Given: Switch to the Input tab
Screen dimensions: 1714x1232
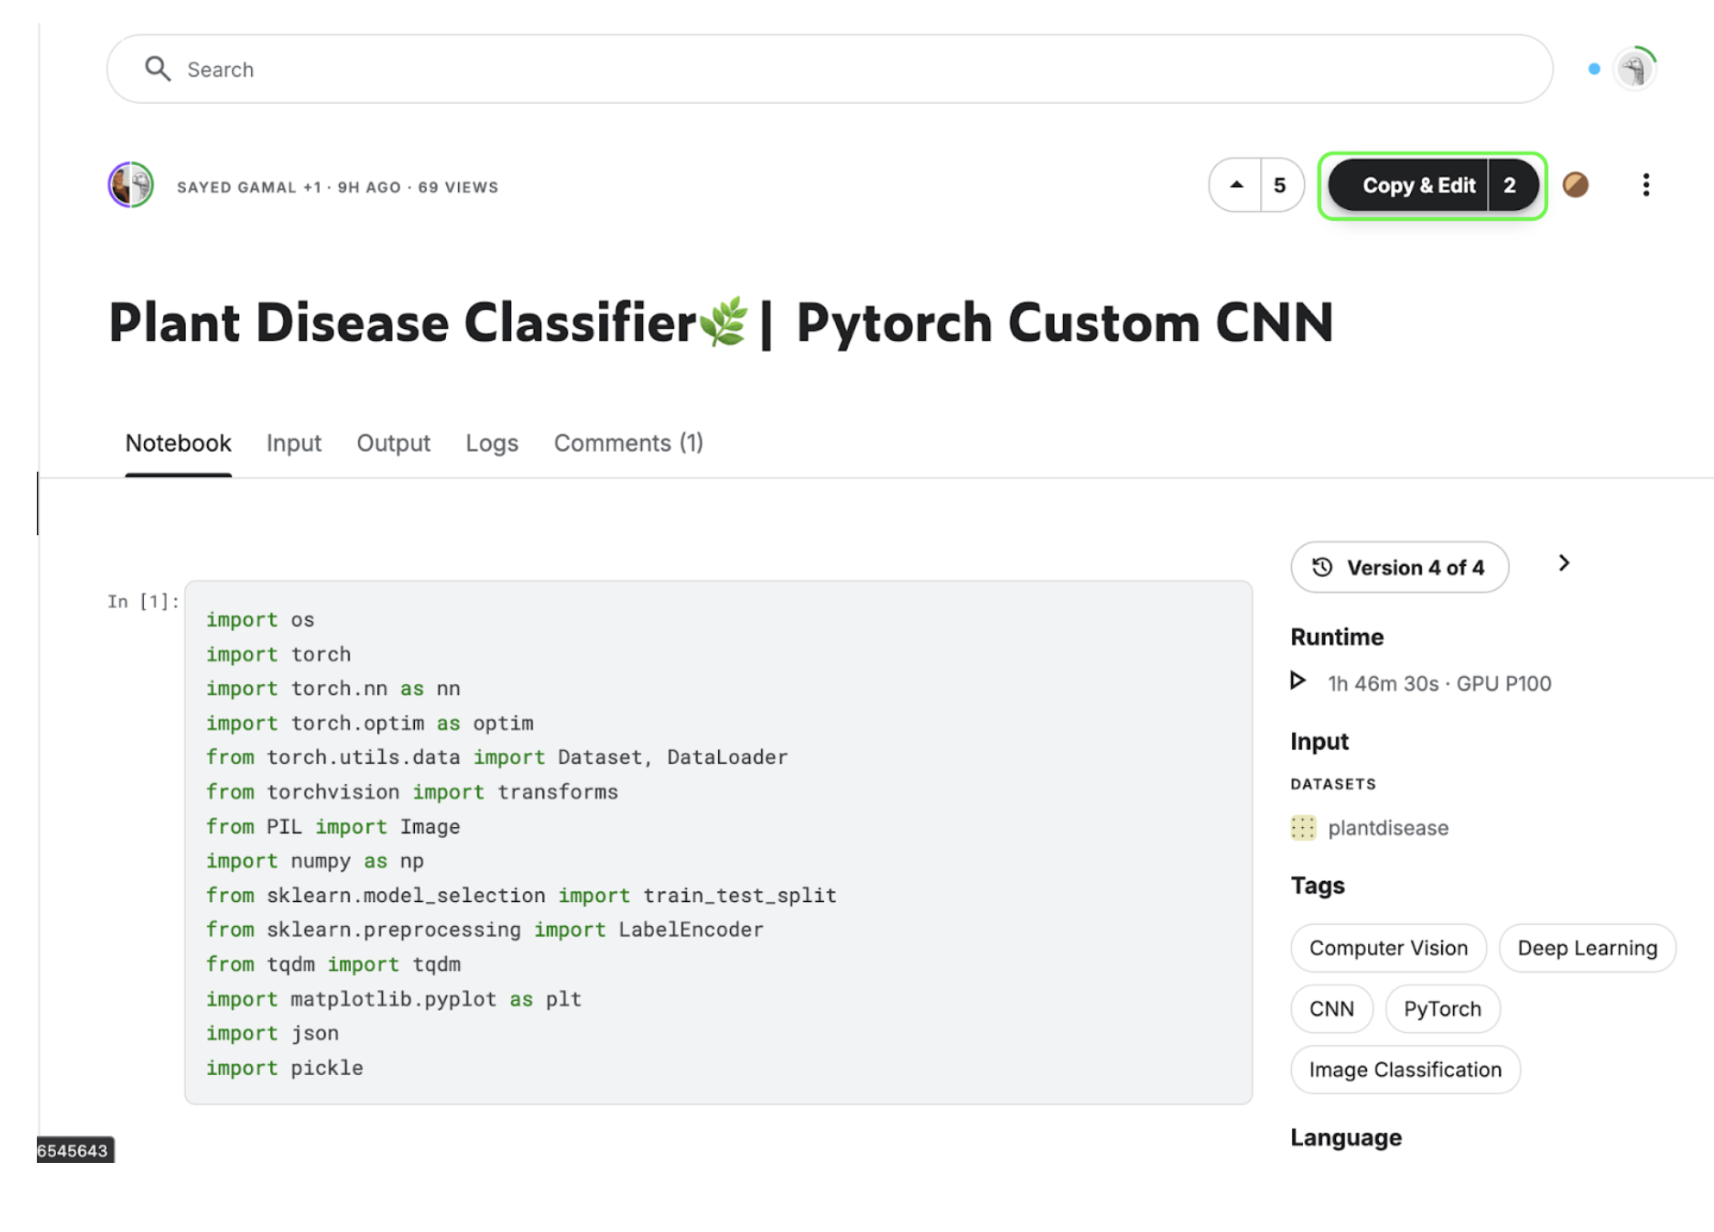Looking at the screenshot, I should (x=293, y=443).
